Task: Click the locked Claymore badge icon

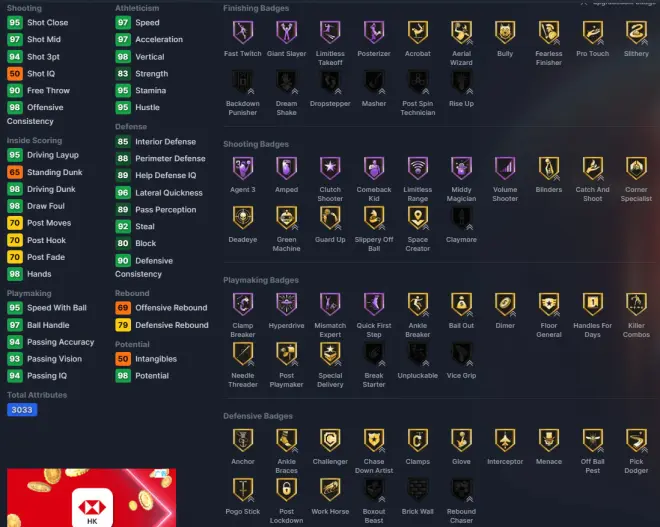Action: [461, 218]
